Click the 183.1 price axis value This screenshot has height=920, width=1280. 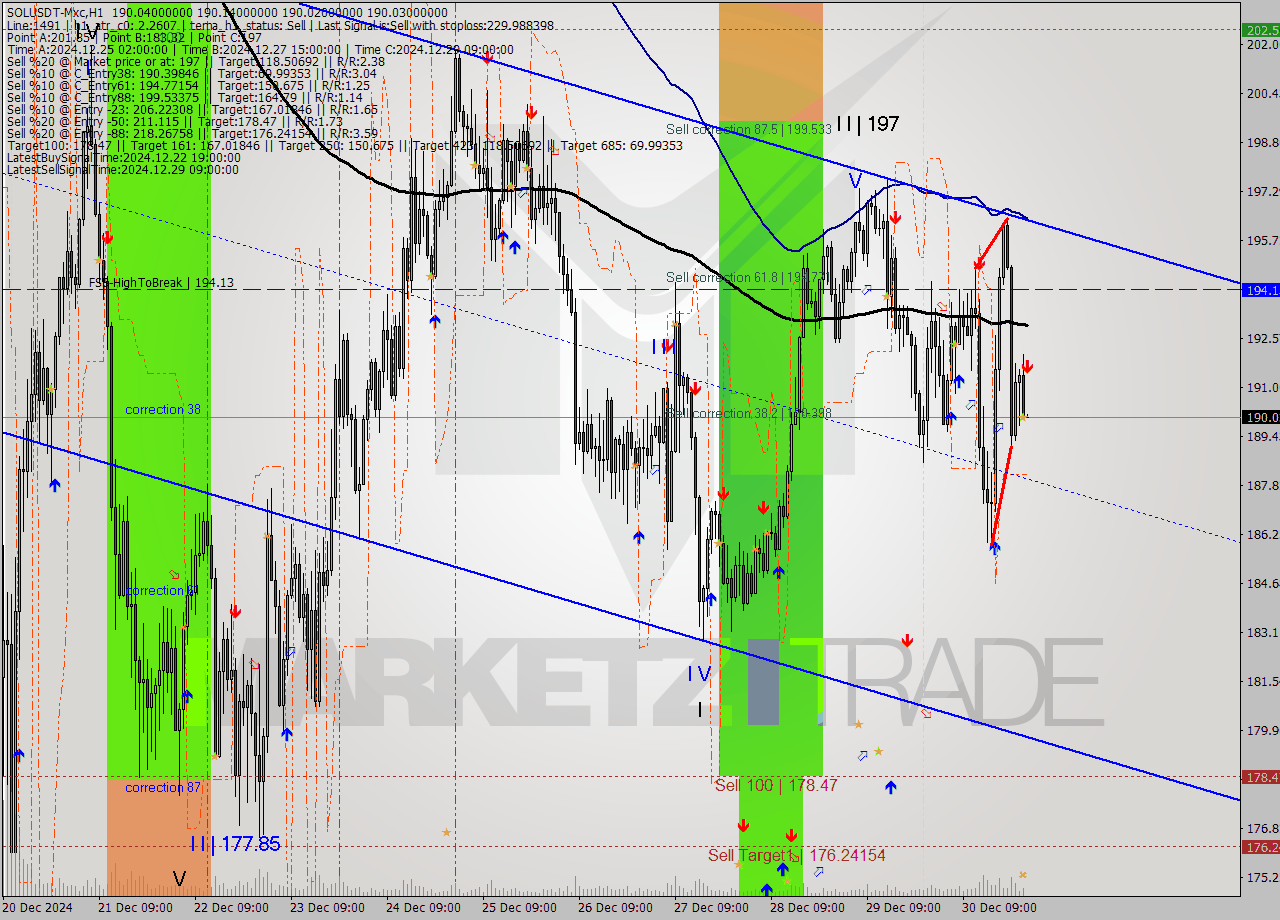(1262, 632)
